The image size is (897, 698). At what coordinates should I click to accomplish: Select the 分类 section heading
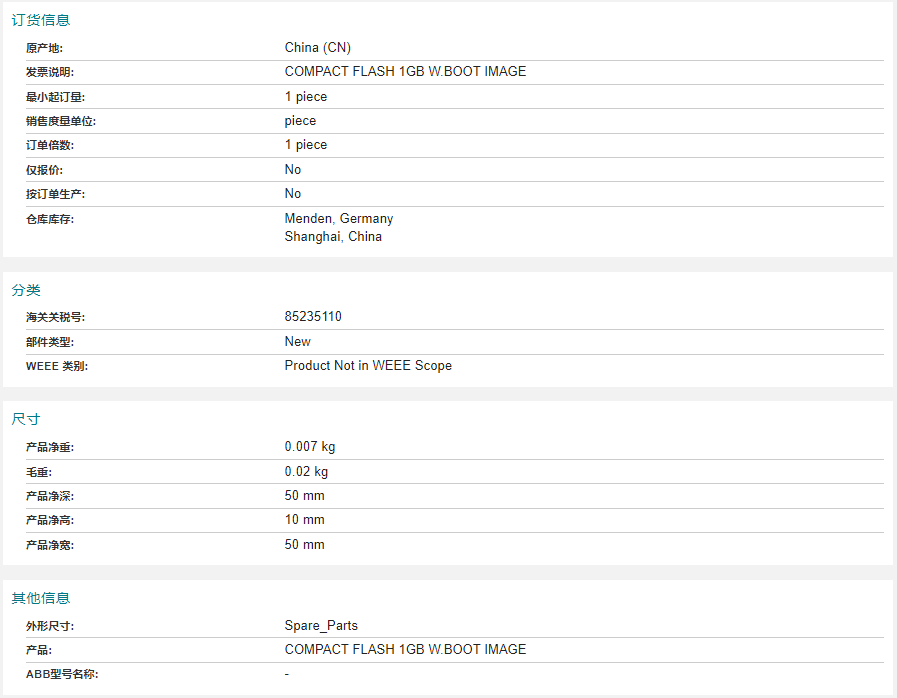pos(26,290)
